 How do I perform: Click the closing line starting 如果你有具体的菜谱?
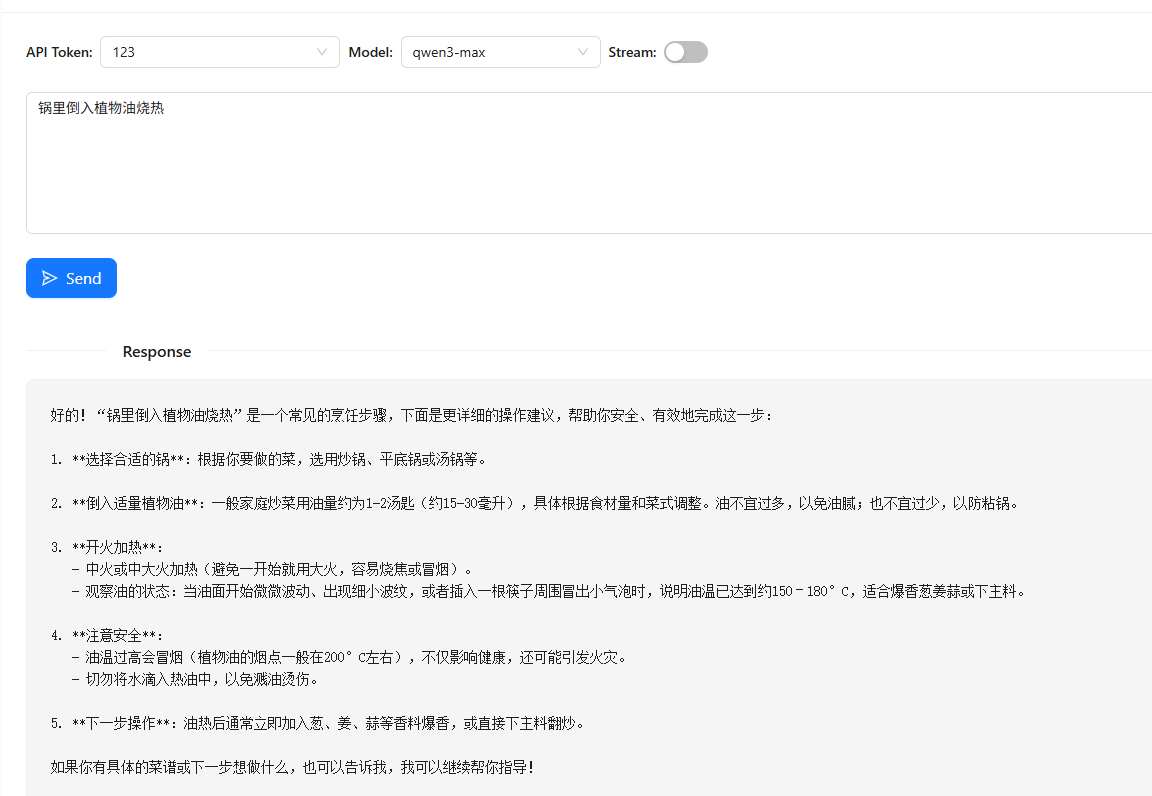click(x=292, y=767)
